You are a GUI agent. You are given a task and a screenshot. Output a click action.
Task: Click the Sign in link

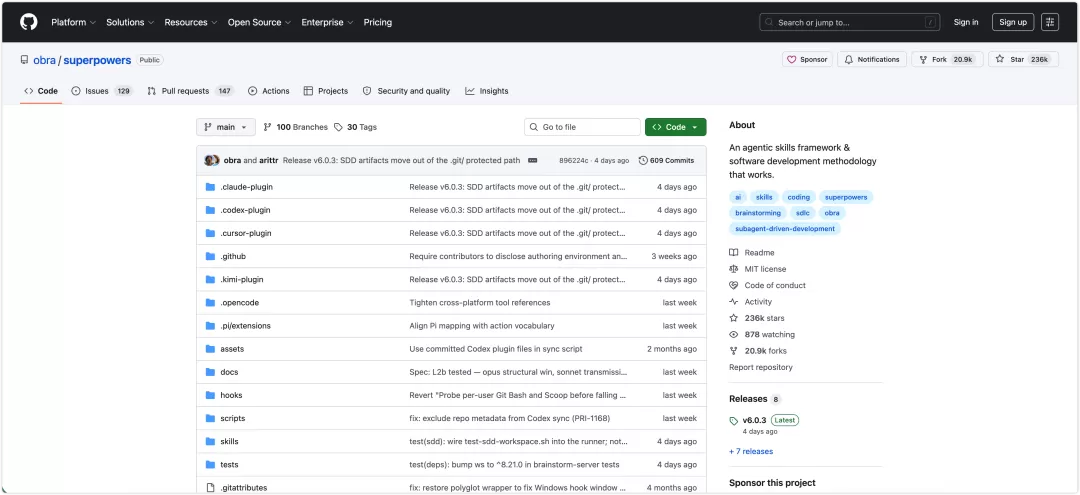(966, 22)
